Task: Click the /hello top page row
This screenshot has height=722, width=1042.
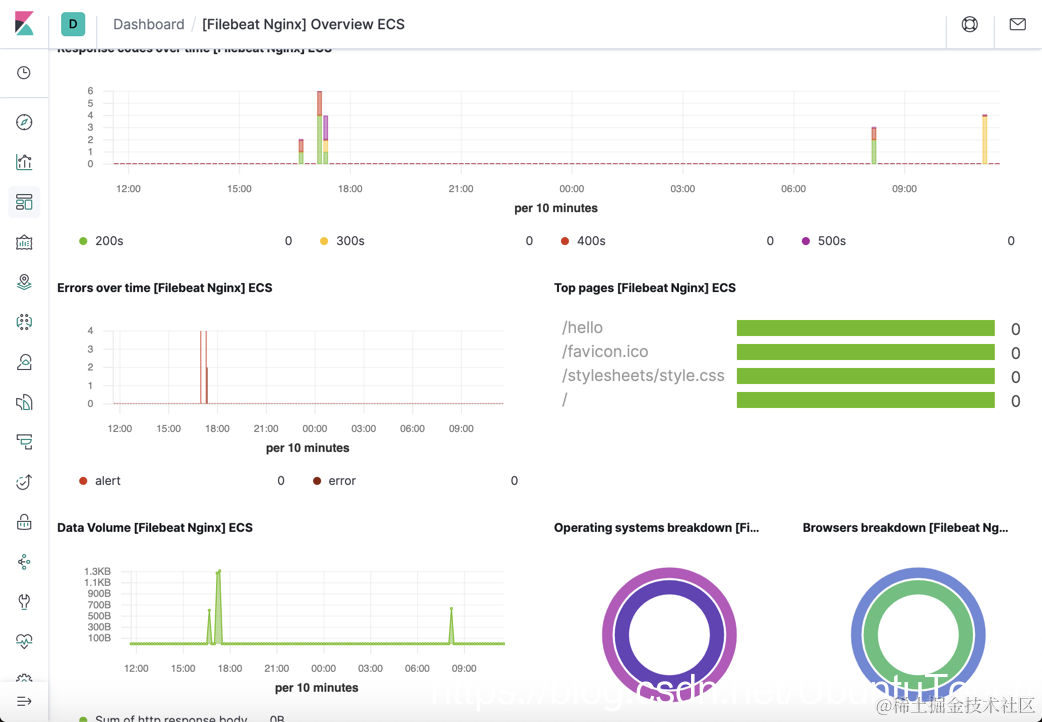Action: (791, 328)
